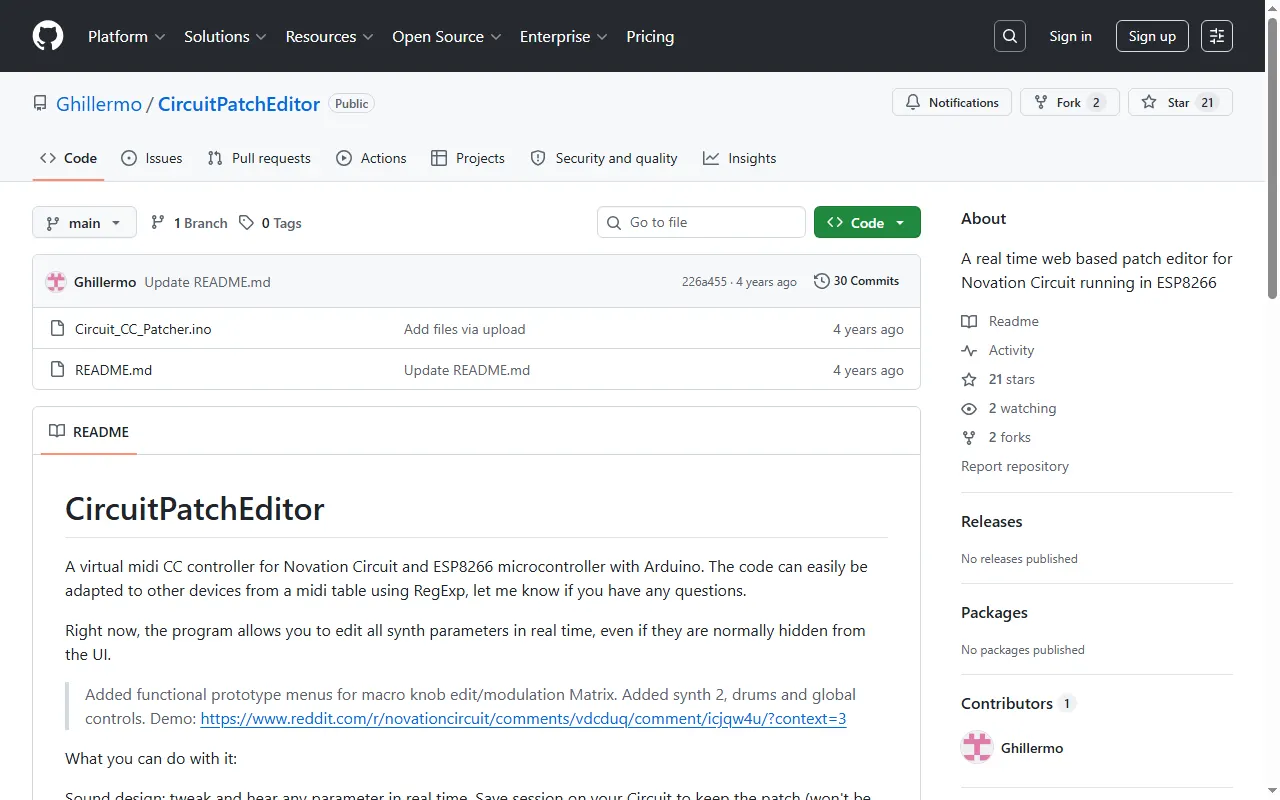This screenshot has height=800, width=1280.
Task: View 2 forks in sidebar
Action: pyautogui.click(x=996, y=437)
